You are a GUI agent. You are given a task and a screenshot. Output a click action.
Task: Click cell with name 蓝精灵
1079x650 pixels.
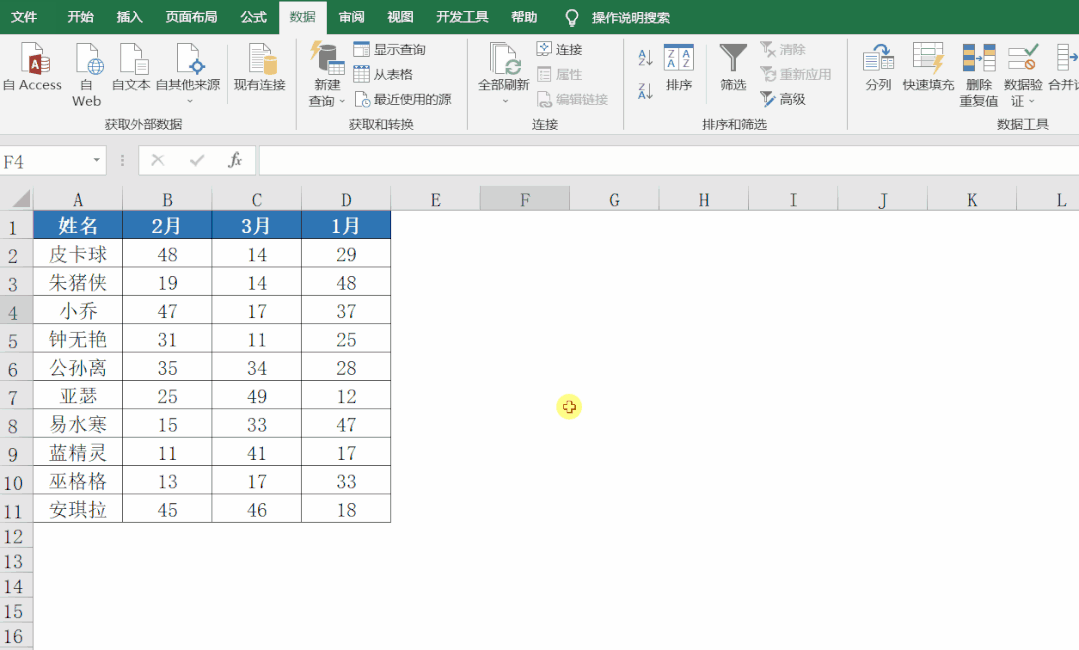(78, 453)
